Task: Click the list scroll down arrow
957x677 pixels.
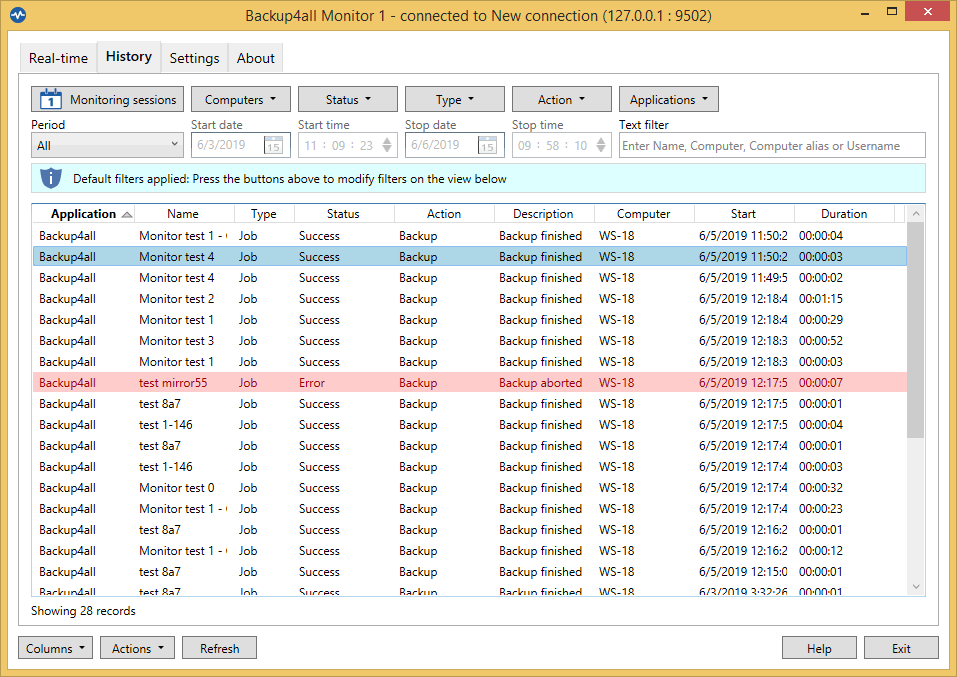Action: coord(915,587)
